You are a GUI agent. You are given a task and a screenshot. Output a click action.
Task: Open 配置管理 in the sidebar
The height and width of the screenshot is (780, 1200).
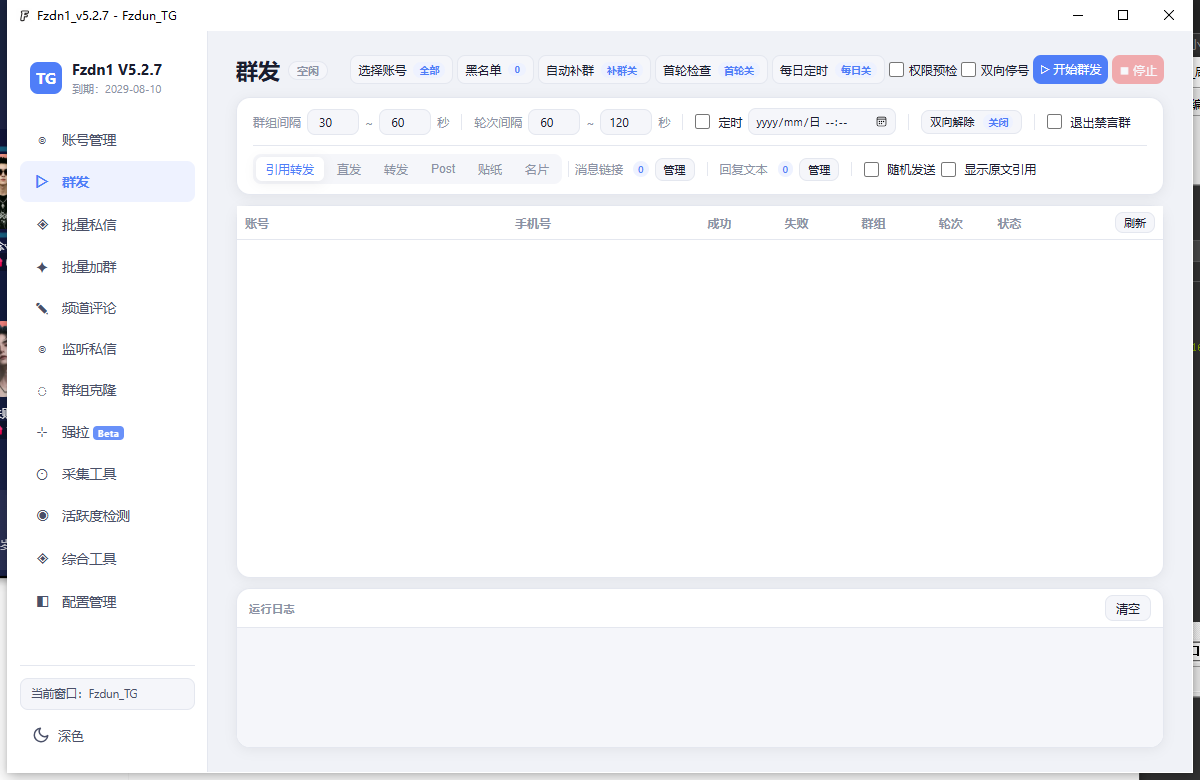(x=107, y=602)
